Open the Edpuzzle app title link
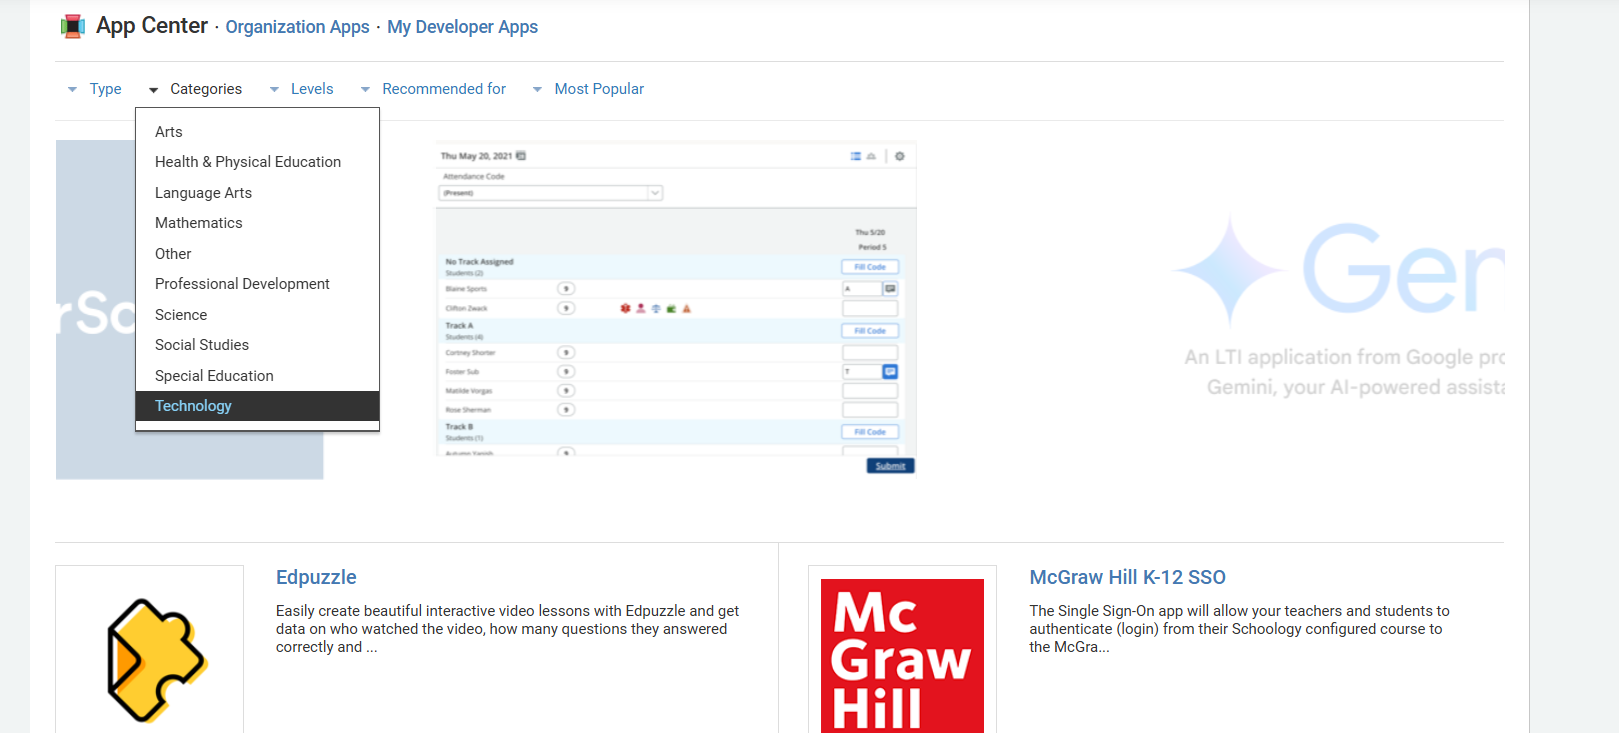Viewport: 1619px width, 733px height. point(316,577)
